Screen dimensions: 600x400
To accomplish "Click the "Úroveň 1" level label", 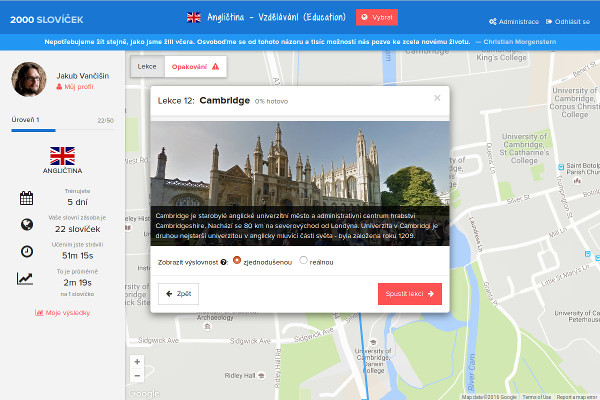I will (x=25, y=120).
